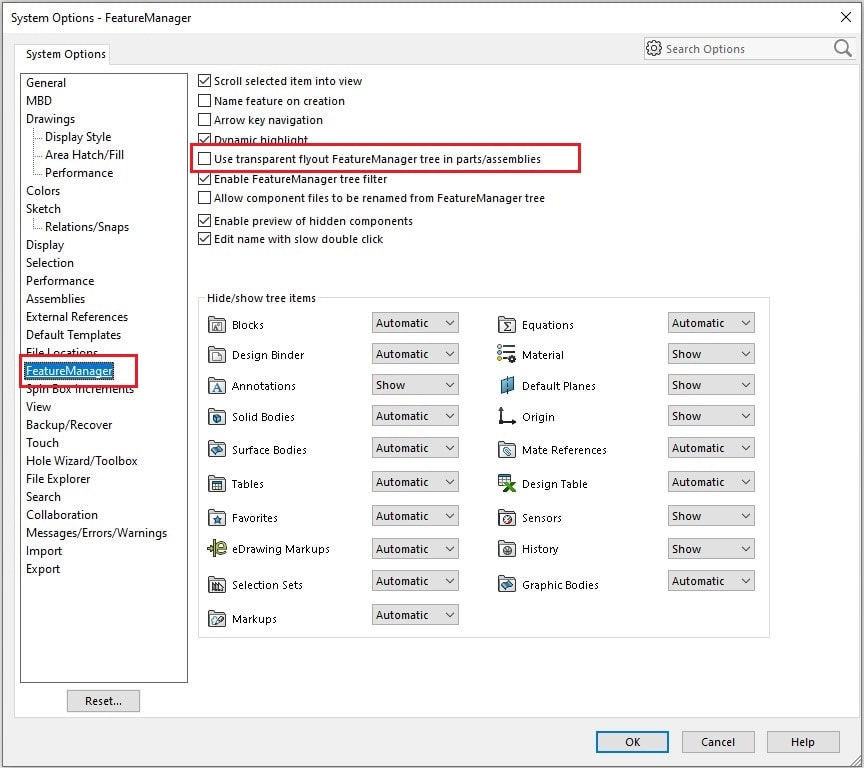Click the Blocks folder icon

coord(217,324)
